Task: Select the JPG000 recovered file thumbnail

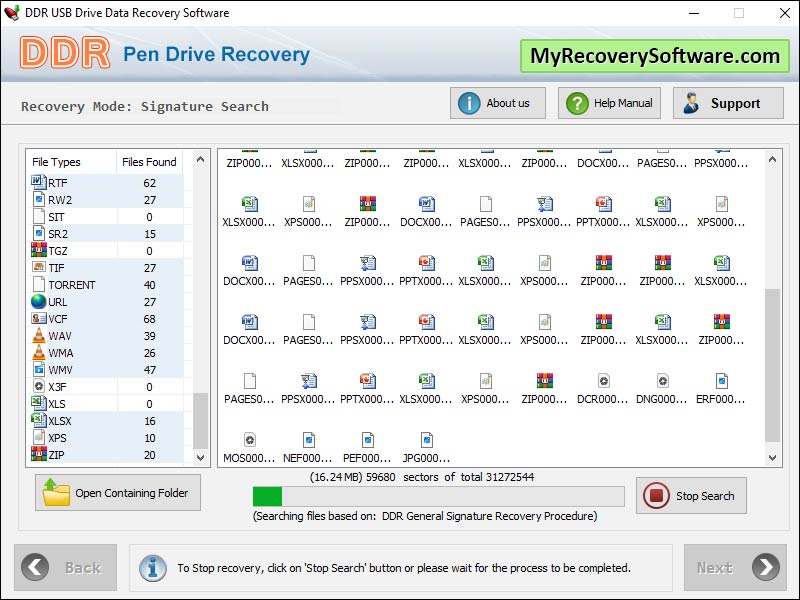Action: 426,441
